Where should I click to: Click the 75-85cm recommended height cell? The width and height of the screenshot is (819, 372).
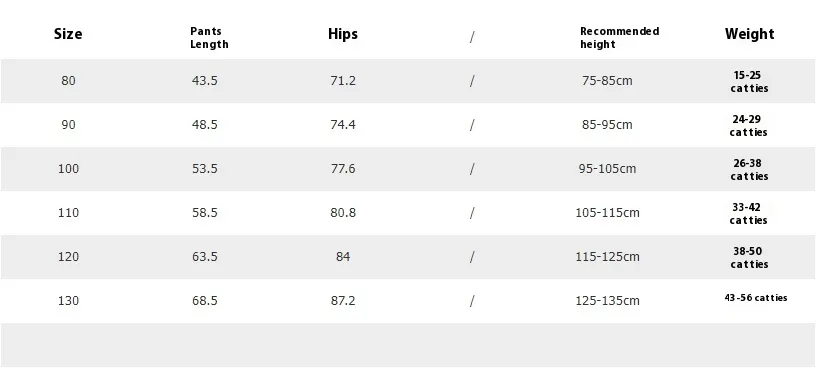click(x=607, y=81)
